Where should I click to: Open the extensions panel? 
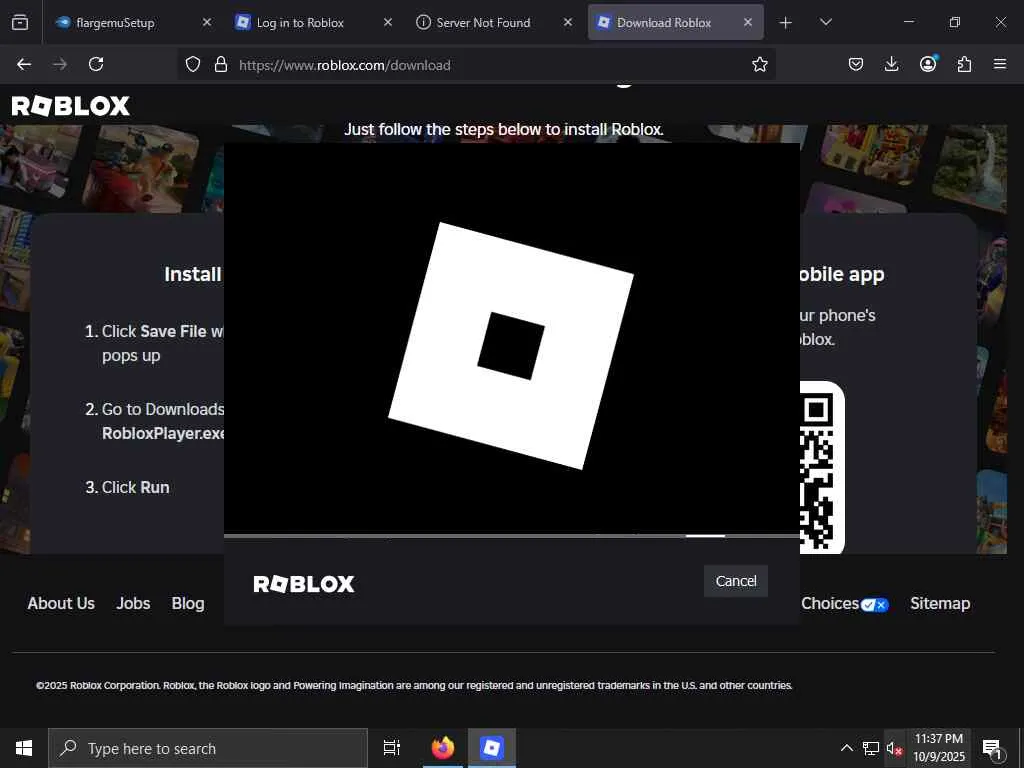coord(964,64)
